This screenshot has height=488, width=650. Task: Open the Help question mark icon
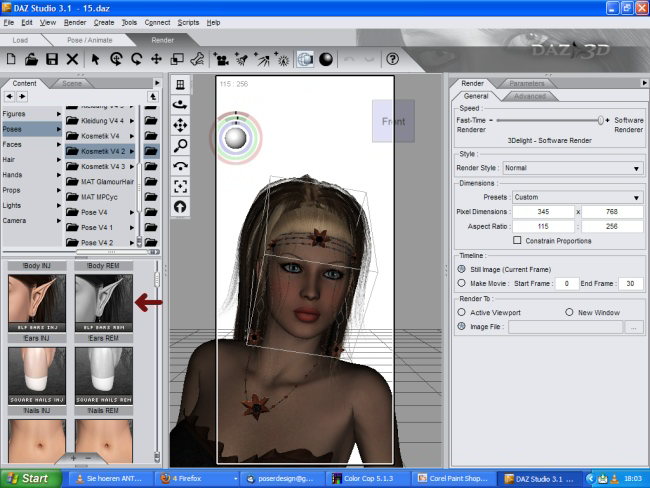click(x=392, y=59)
